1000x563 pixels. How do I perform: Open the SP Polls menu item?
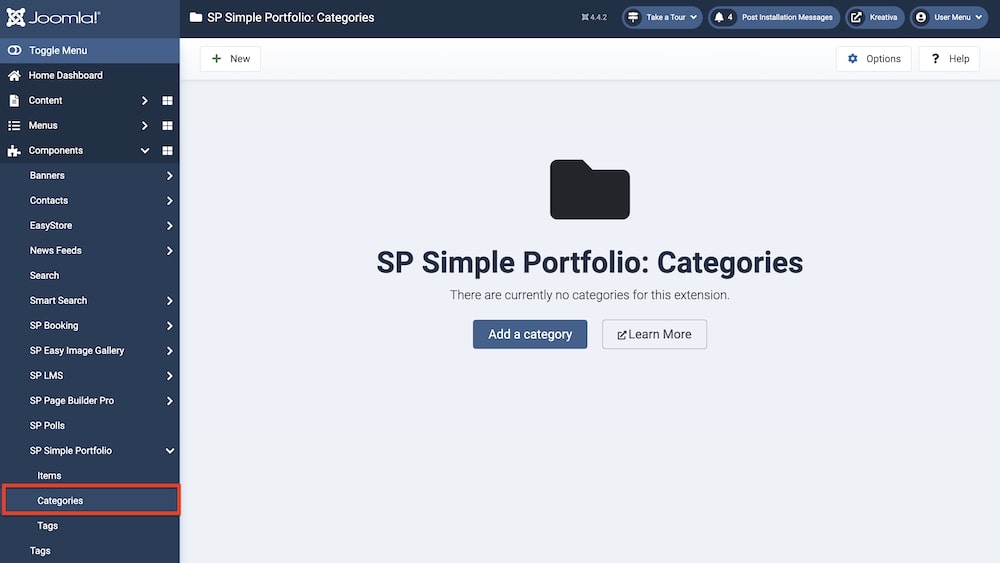tap(47, 426)
